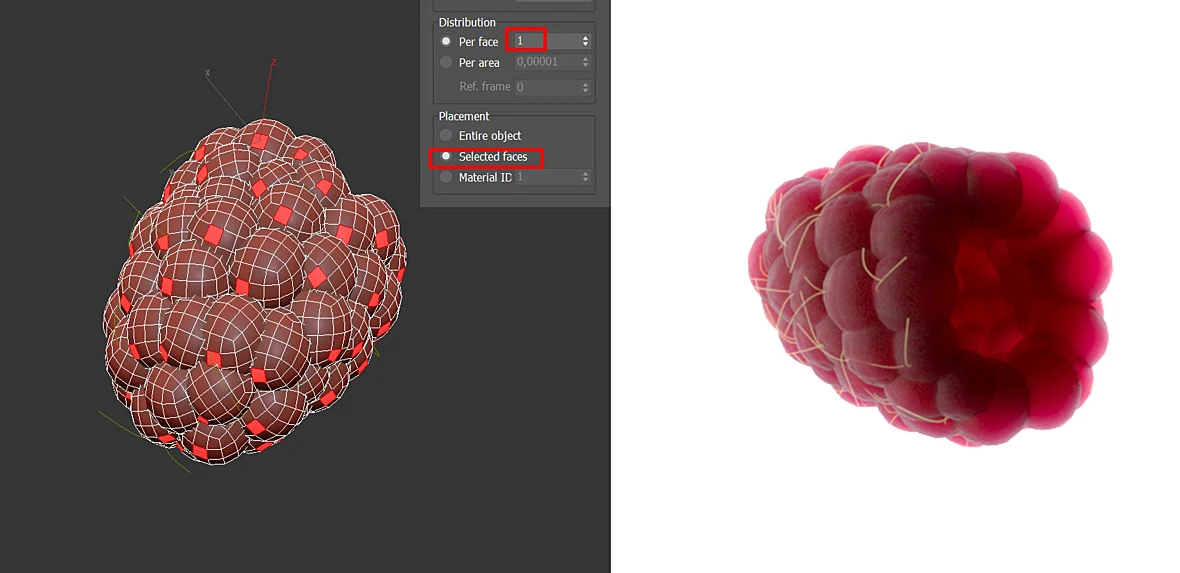
Task: Increase the Ref. frame spinner
Action: coord(585,84)
